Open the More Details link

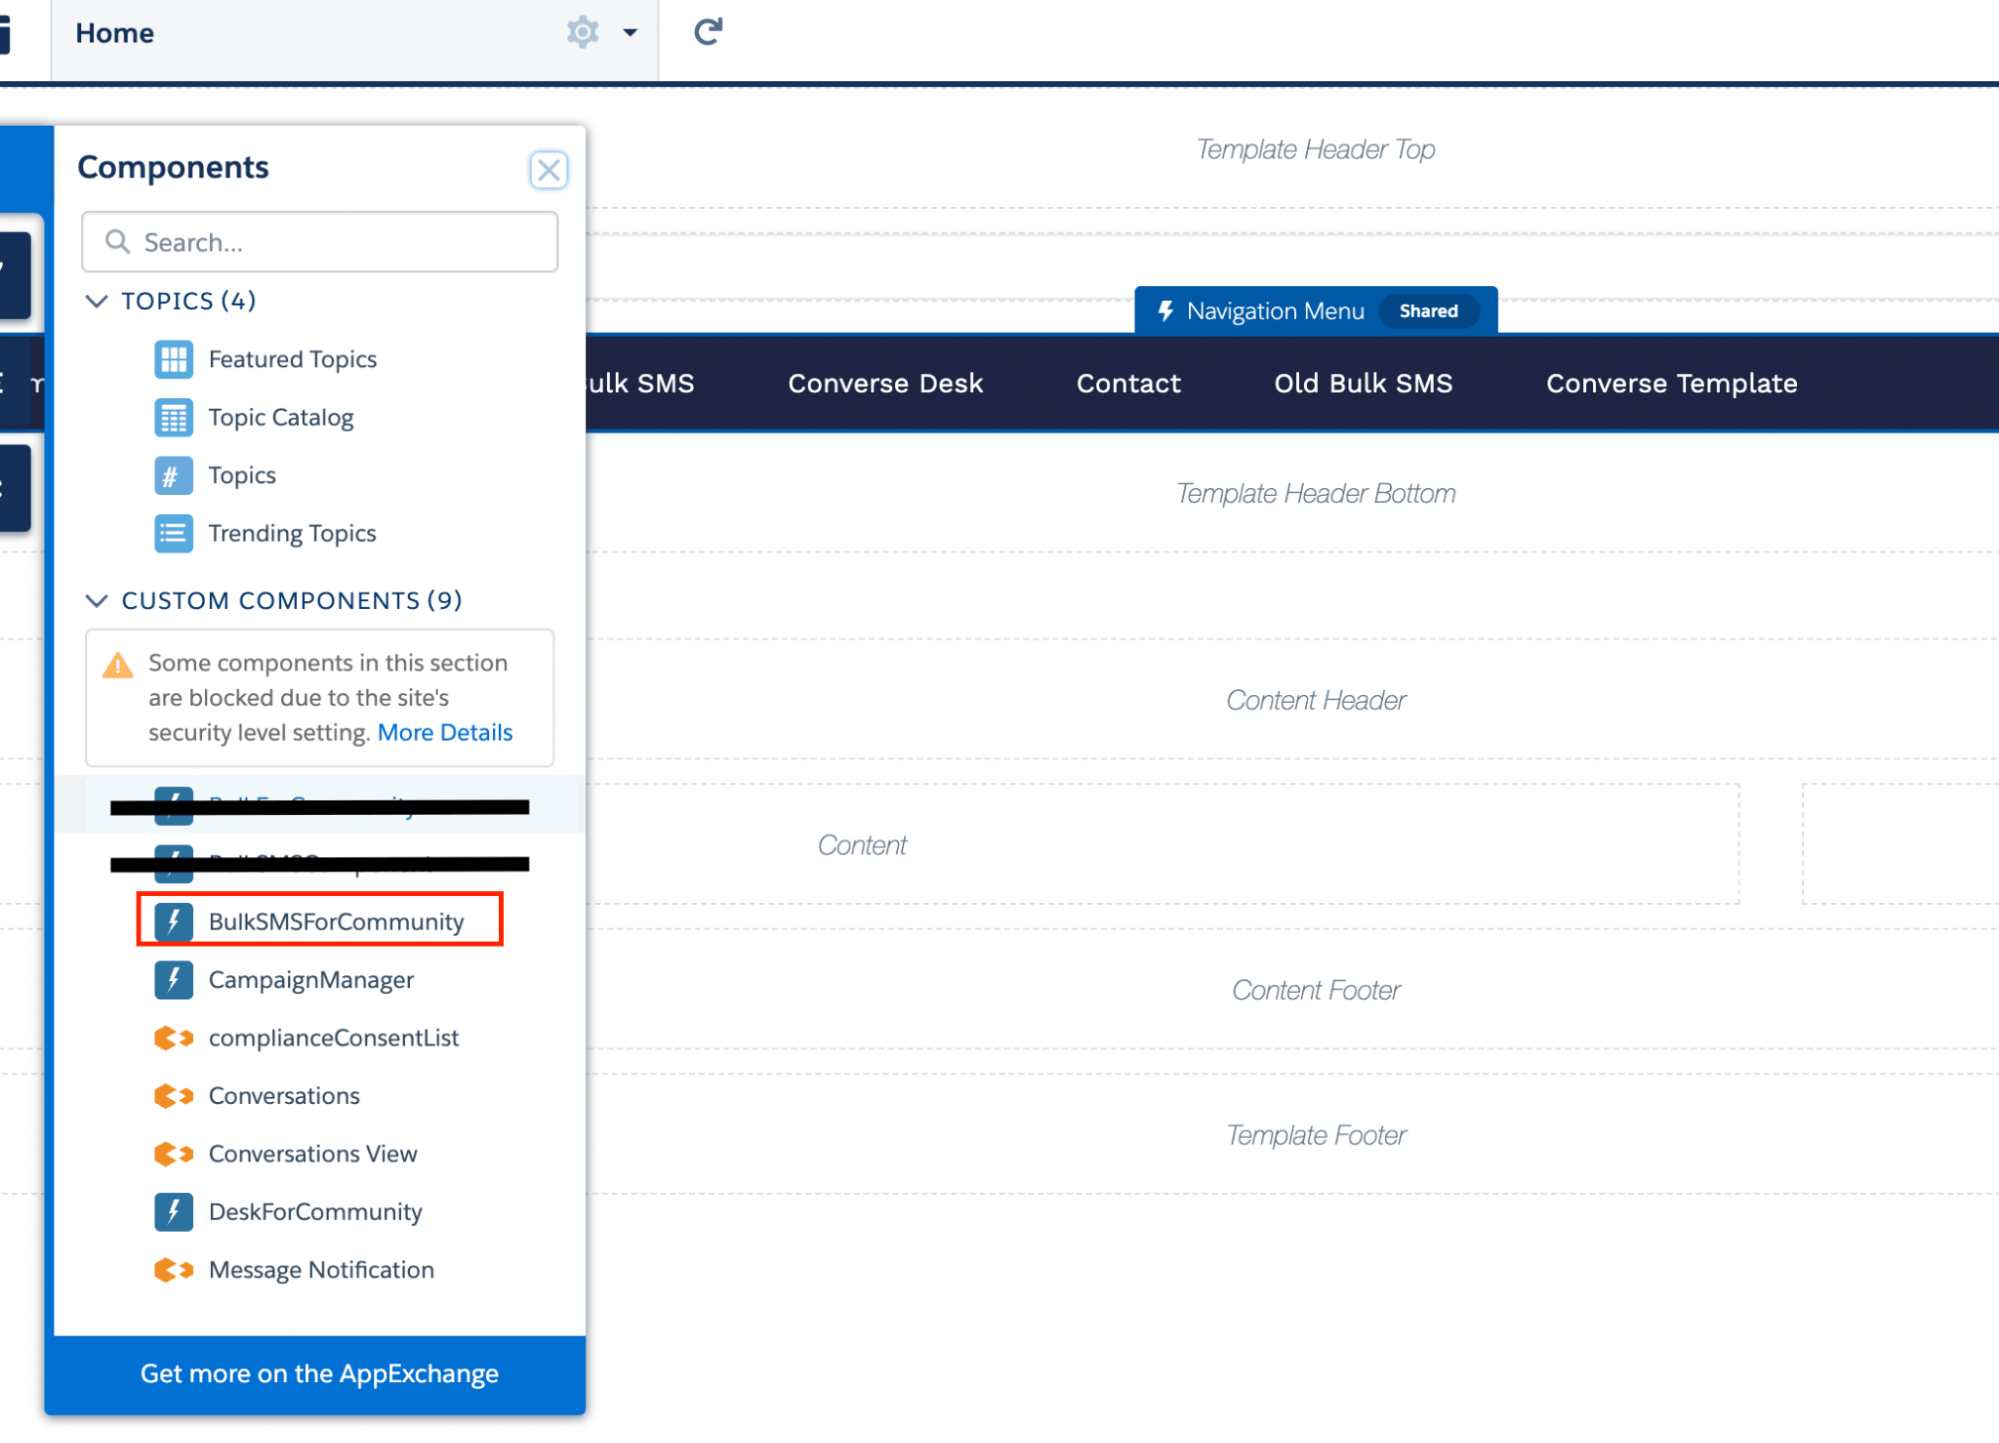click(x=445, y=732)
